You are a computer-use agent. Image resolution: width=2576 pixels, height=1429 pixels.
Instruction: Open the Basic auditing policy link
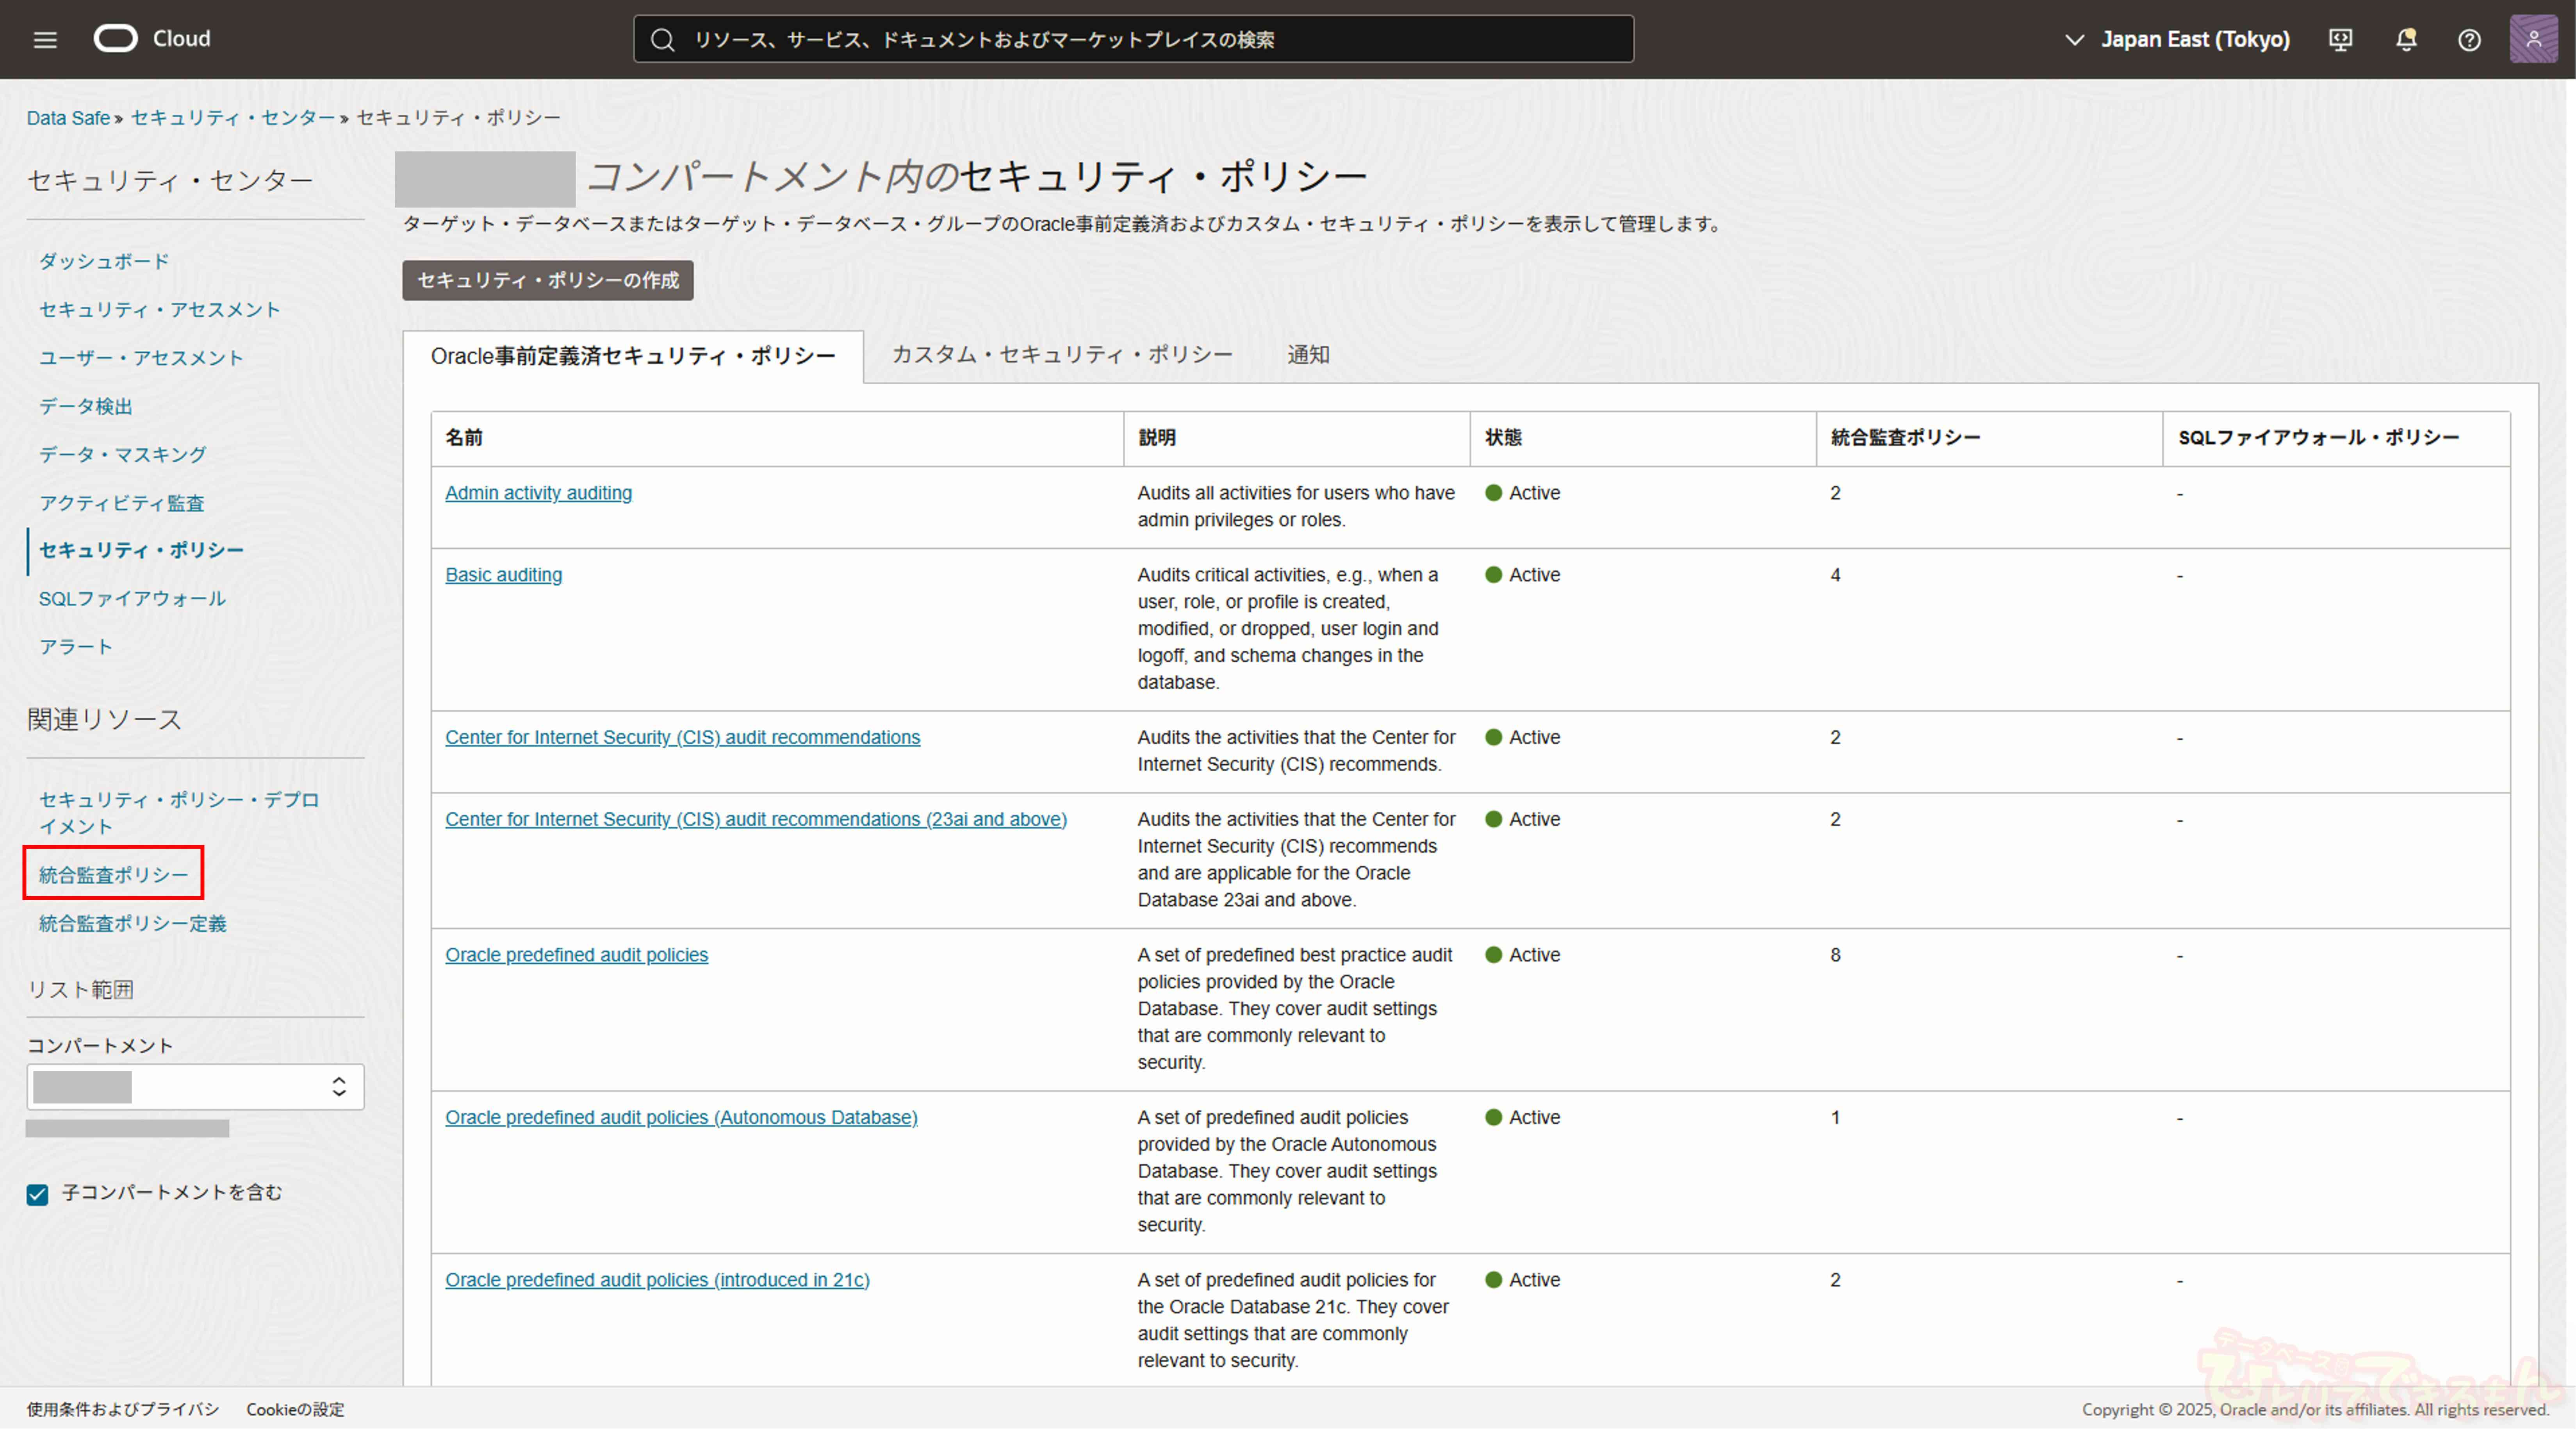click(x=503, y=575)
